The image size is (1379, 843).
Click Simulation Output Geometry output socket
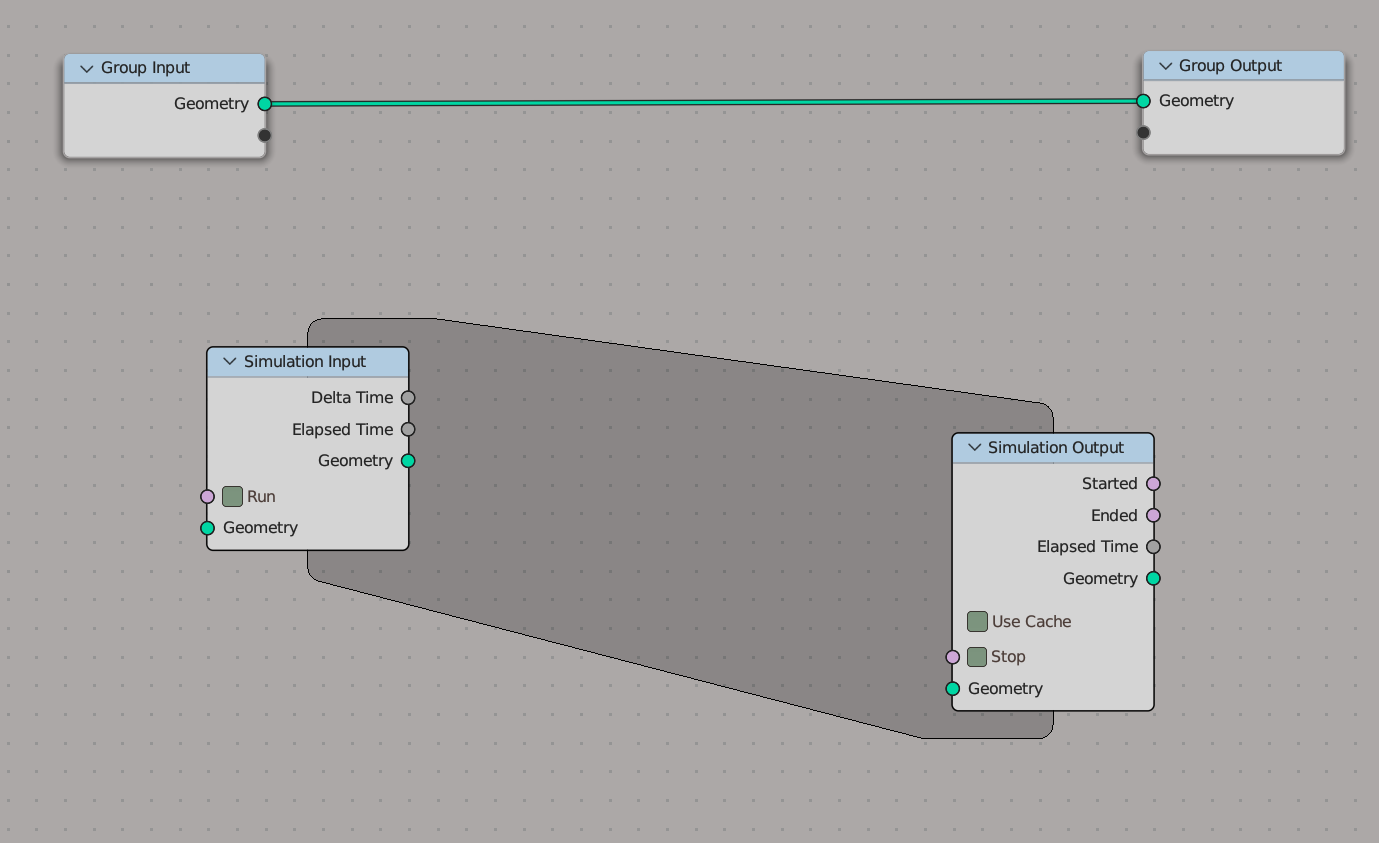[1153, 578]
